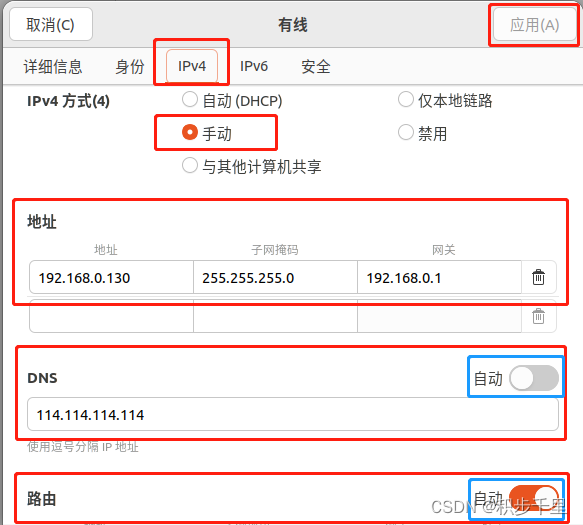The image size is (583, 525).
Task: Click the 应用(A) button
Action: click(534, 25)
